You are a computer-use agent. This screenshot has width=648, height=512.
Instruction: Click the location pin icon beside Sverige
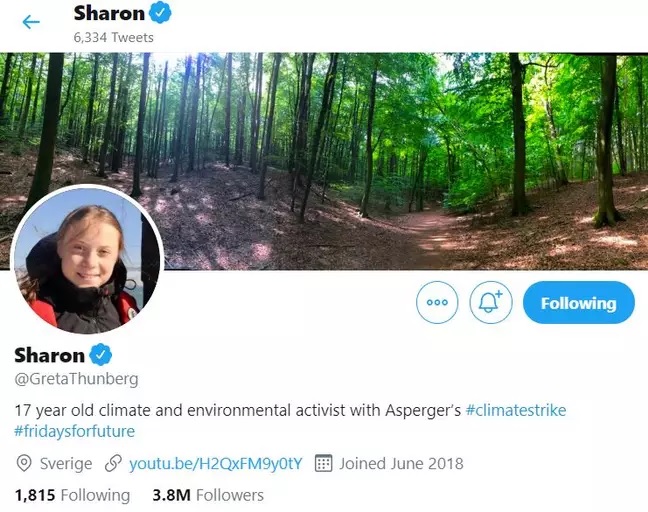(23, 464)
